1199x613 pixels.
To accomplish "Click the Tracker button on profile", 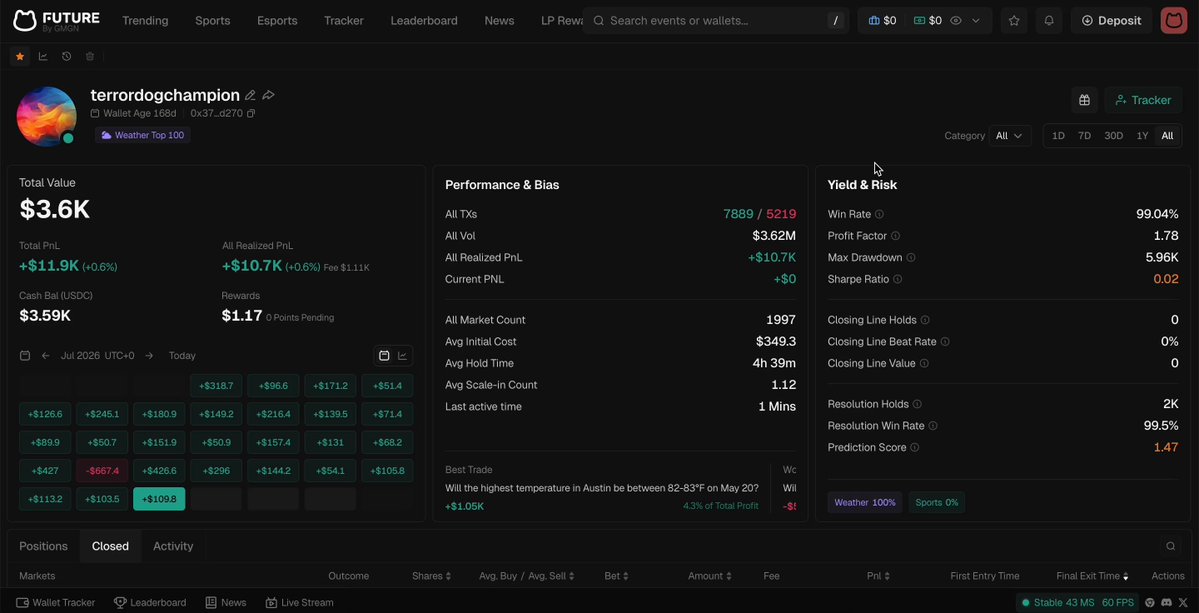I will point(1143,100).
